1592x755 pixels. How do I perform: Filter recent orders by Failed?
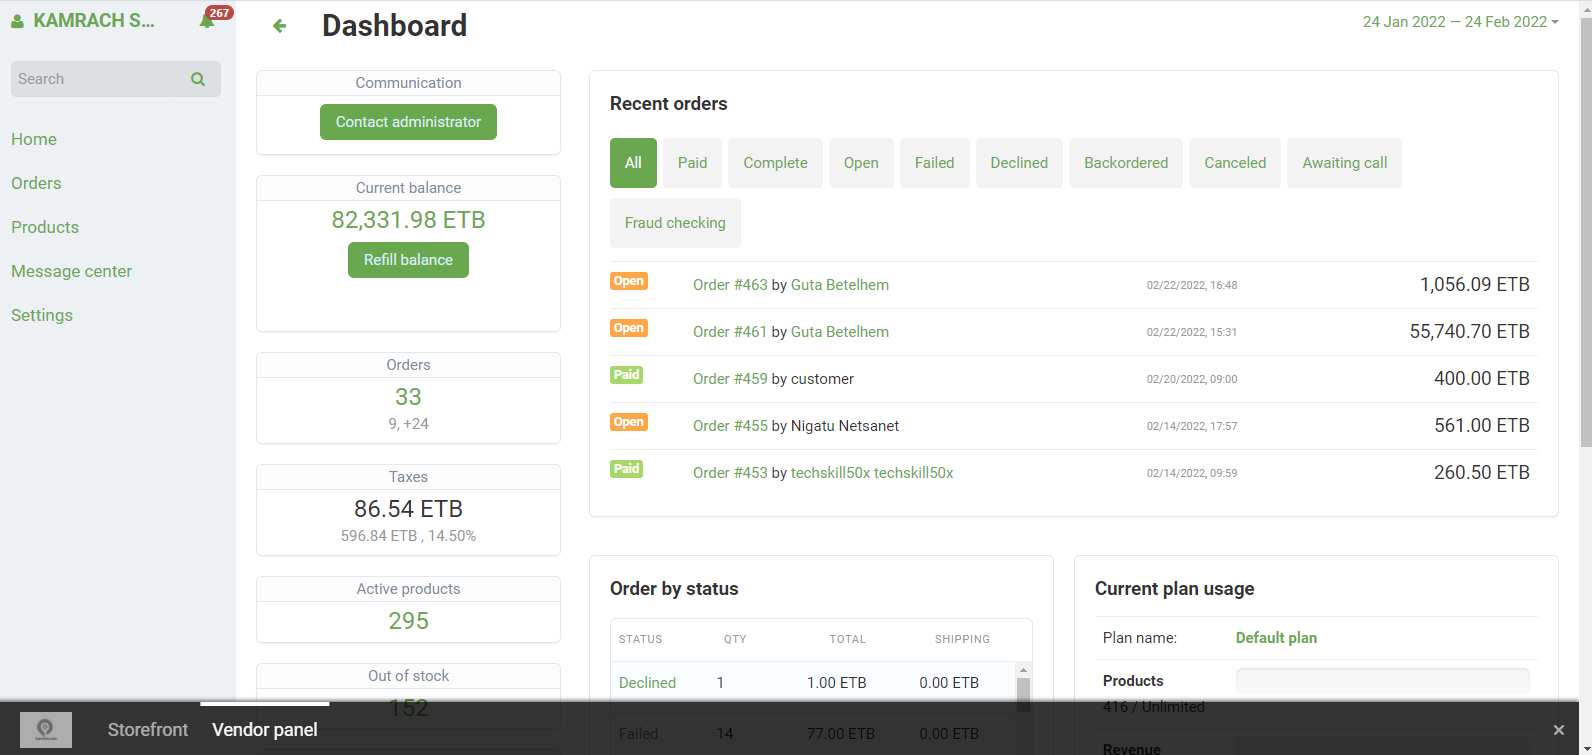(x=934, y=163)
